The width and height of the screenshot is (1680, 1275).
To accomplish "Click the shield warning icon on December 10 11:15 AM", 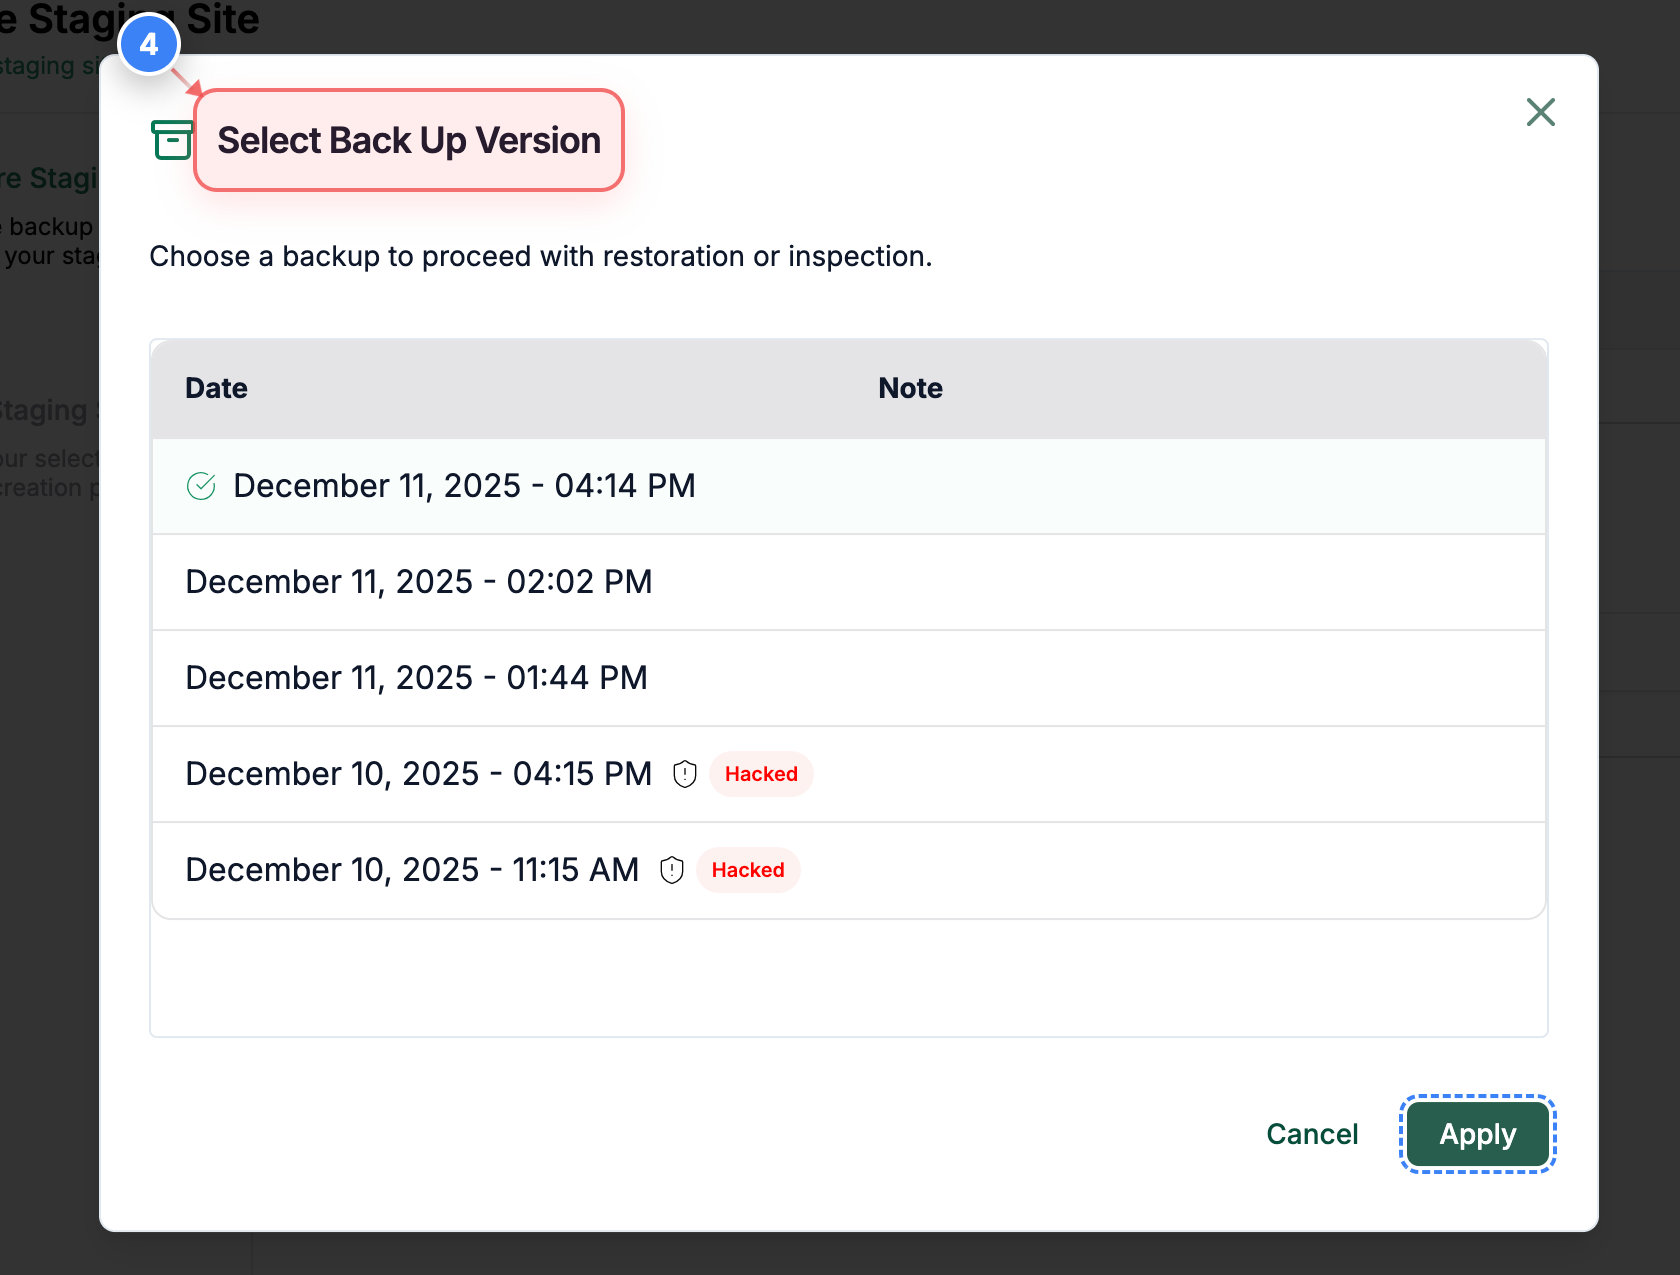I will [x=671, y=869].
